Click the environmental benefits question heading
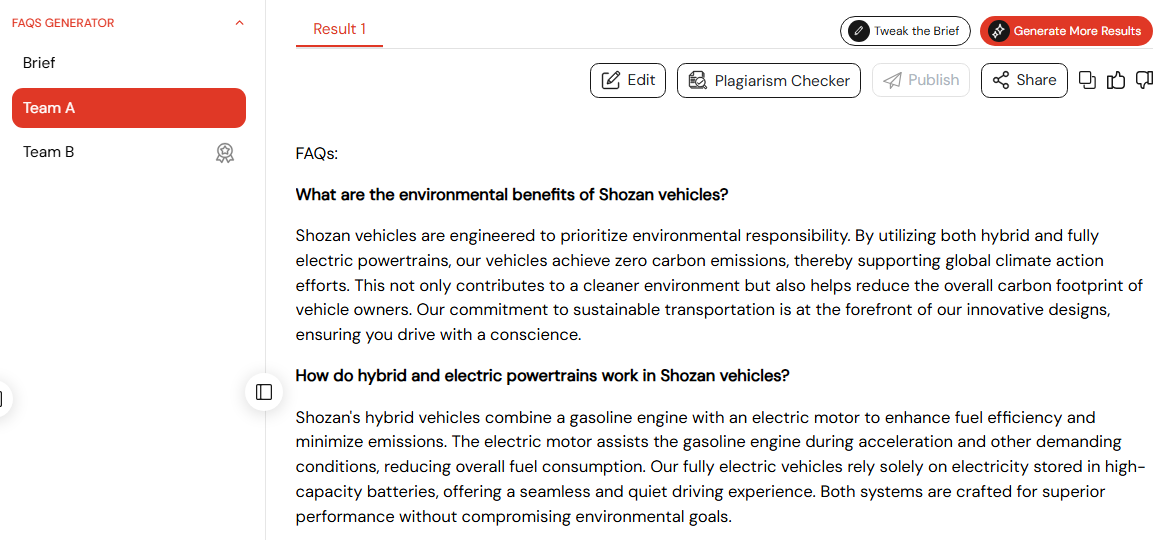This screenshot has height=540, width=1169. [511, 195]
